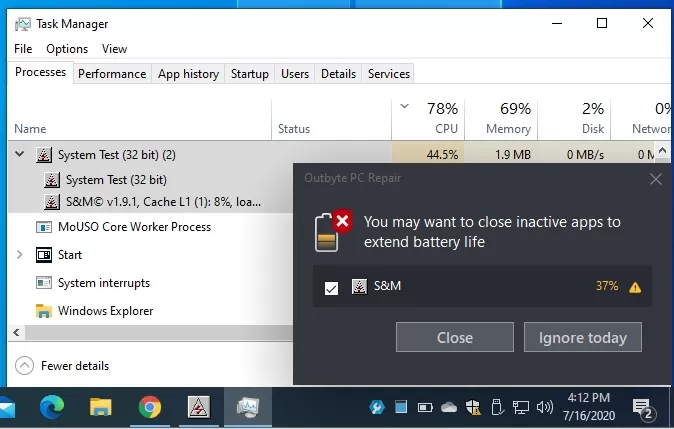Viewport: 674px width, 429px height.
Task: Click the Task Manager taskbar icon
Action: [x=248, y=407]
